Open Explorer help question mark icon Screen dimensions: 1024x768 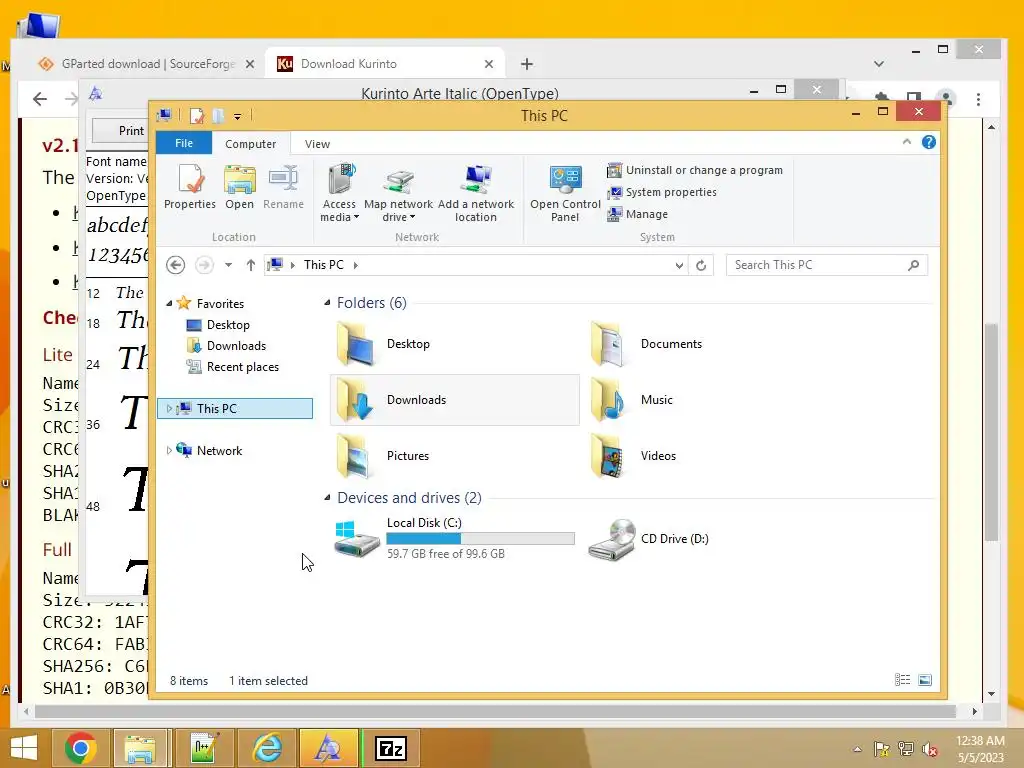tap(929, 142)
